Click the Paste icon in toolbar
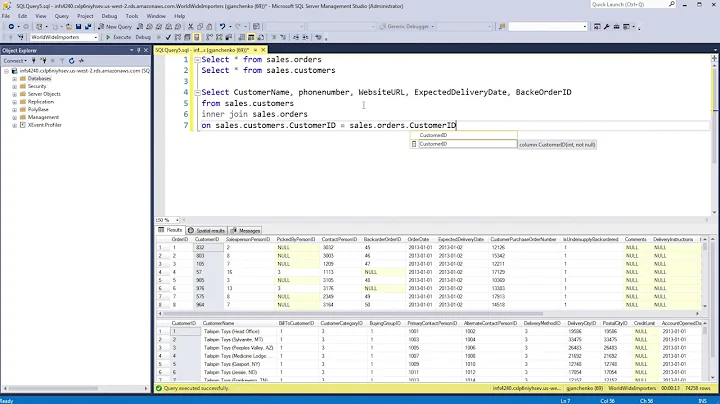Image resolution: width=720 pixels, height=404 pixels. click(x=209, y=27)
